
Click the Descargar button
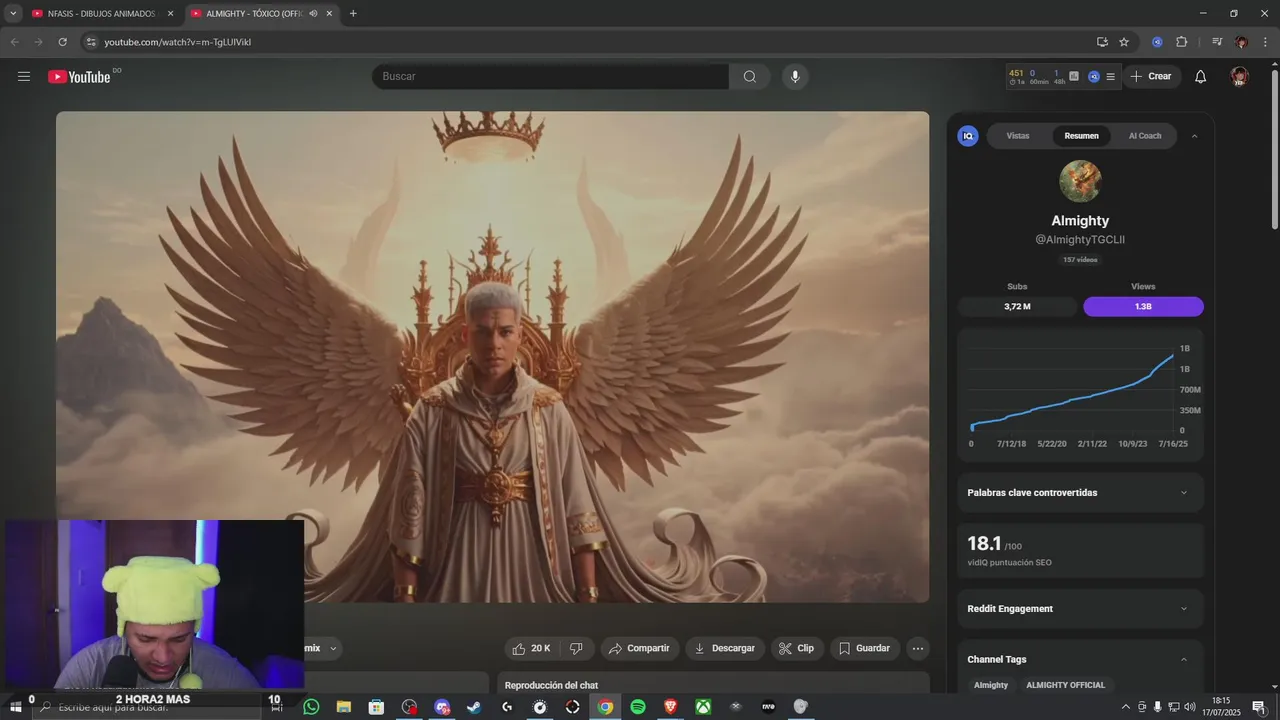pos(725,648)
